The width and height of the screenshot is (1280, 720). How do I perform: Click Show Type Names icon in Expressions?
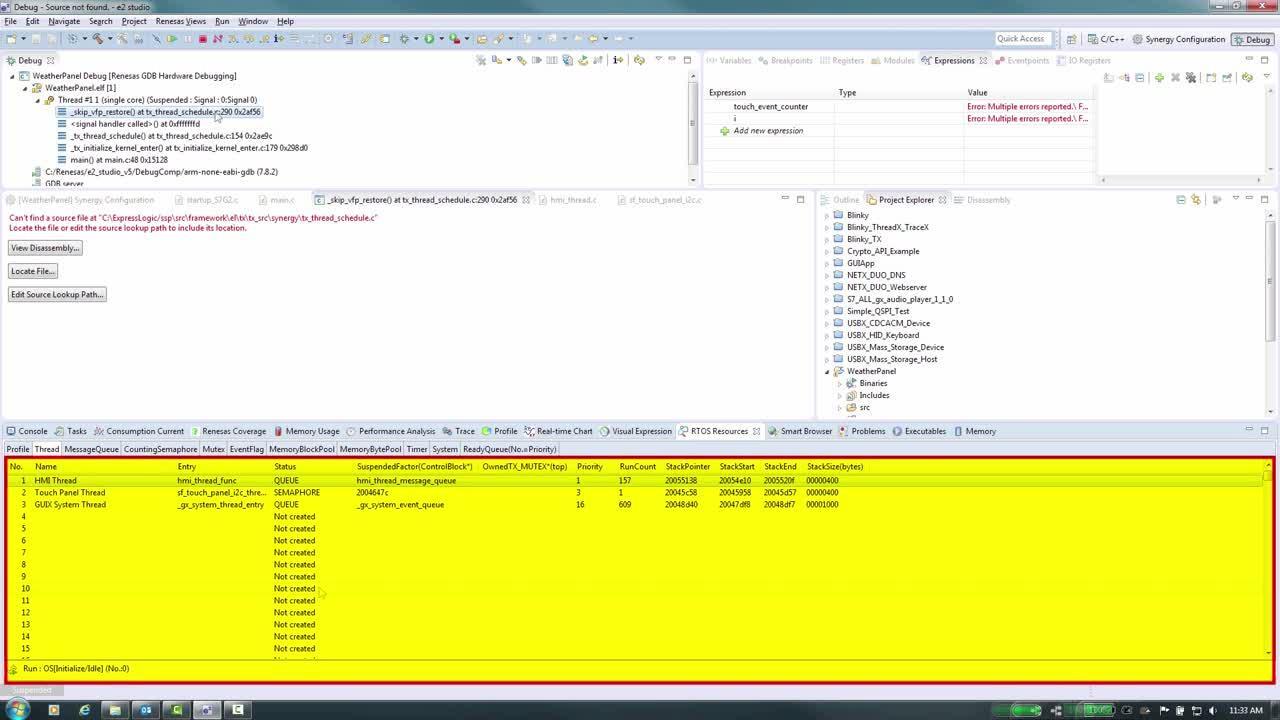coord(1108,77)
